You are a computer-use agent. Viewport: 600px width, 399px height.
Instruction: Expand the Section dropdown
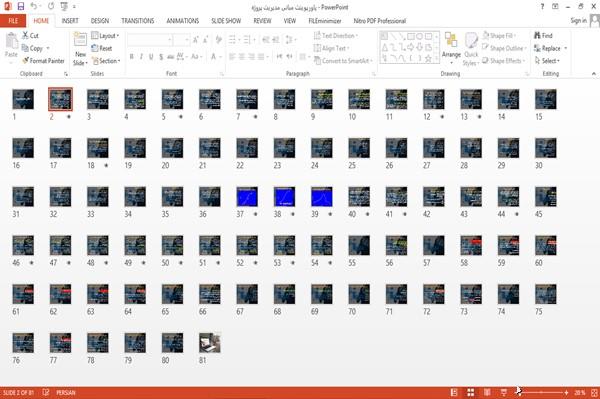coord(106,61)
